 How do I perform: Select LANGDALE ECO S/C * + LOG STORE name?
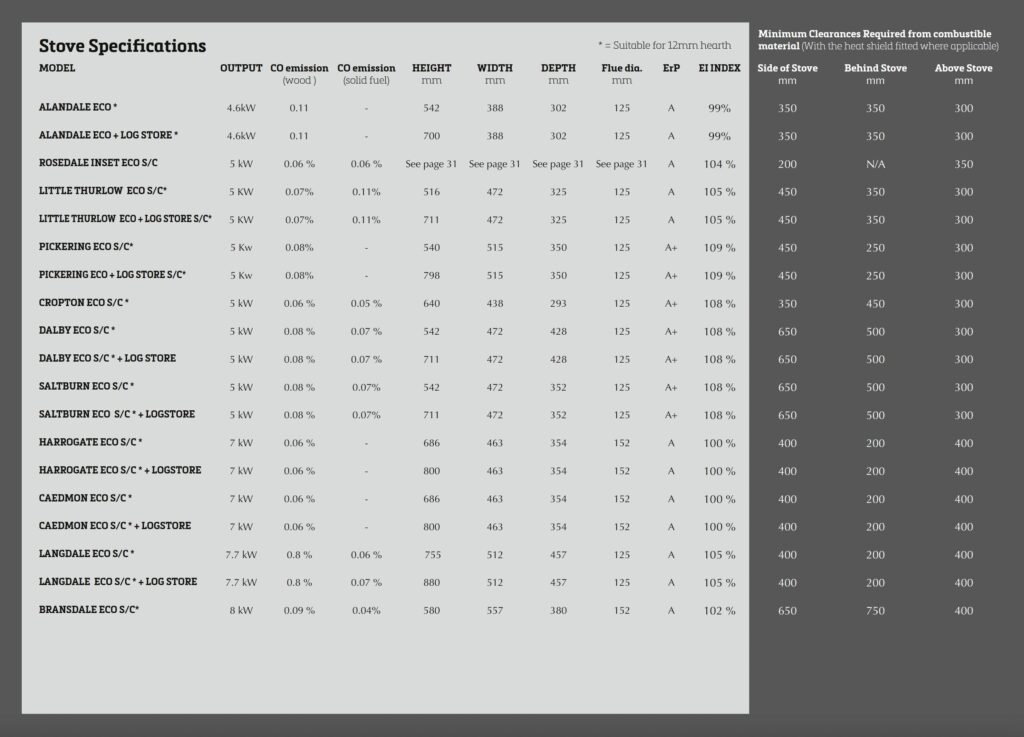point(118,582)
